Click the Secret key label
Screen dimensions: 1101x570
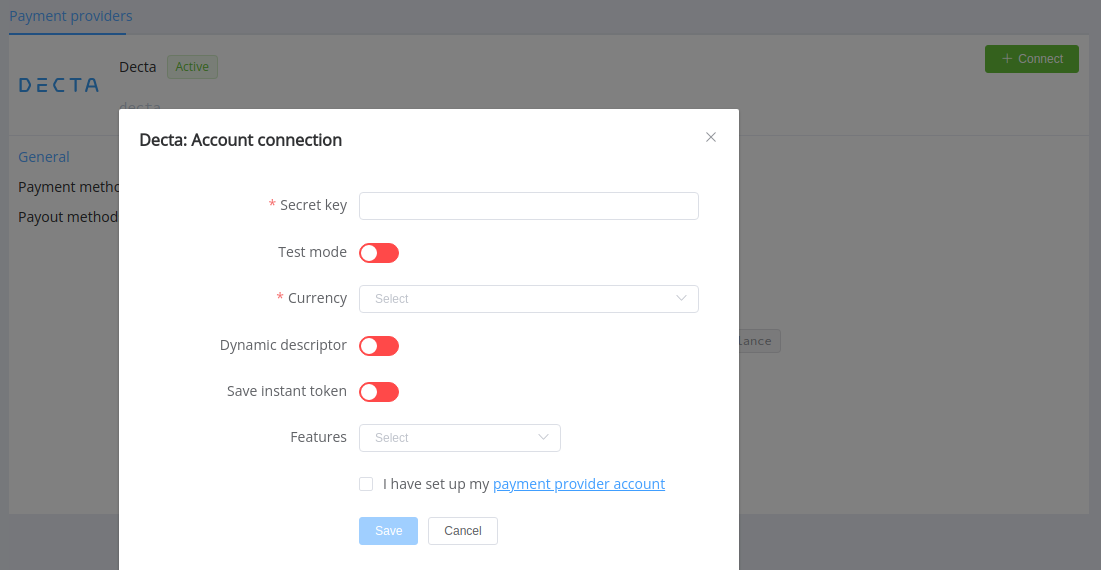(x=313, y=205)
